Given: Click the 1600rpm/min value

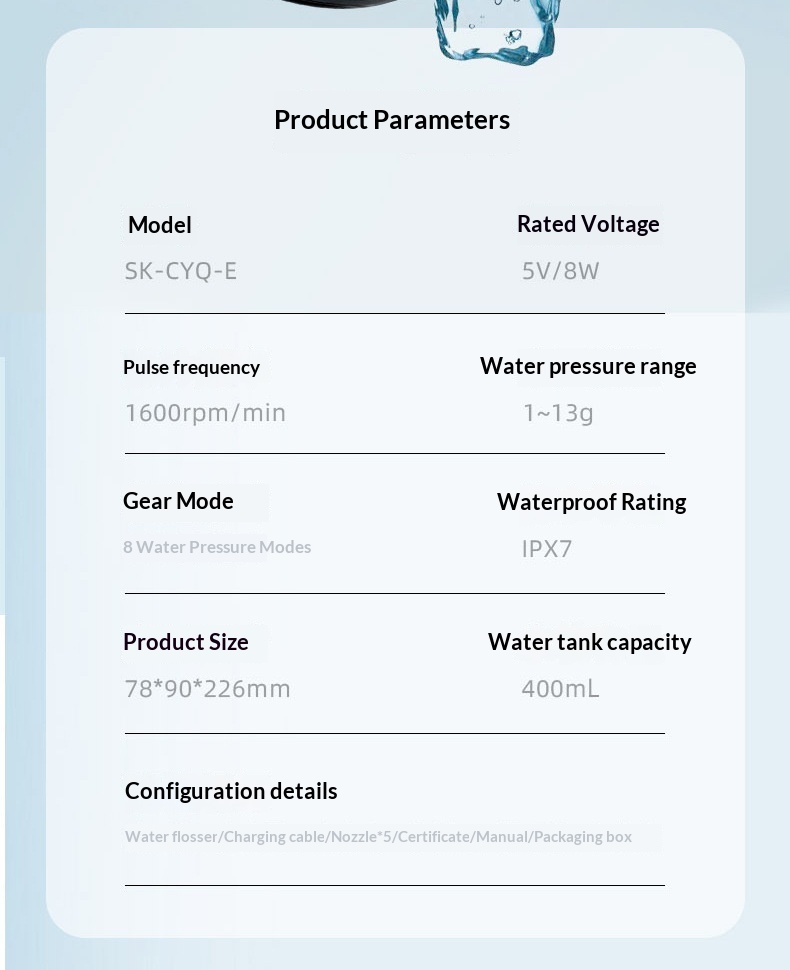Looking at the screenshot, I should click(x=205, y=412).
